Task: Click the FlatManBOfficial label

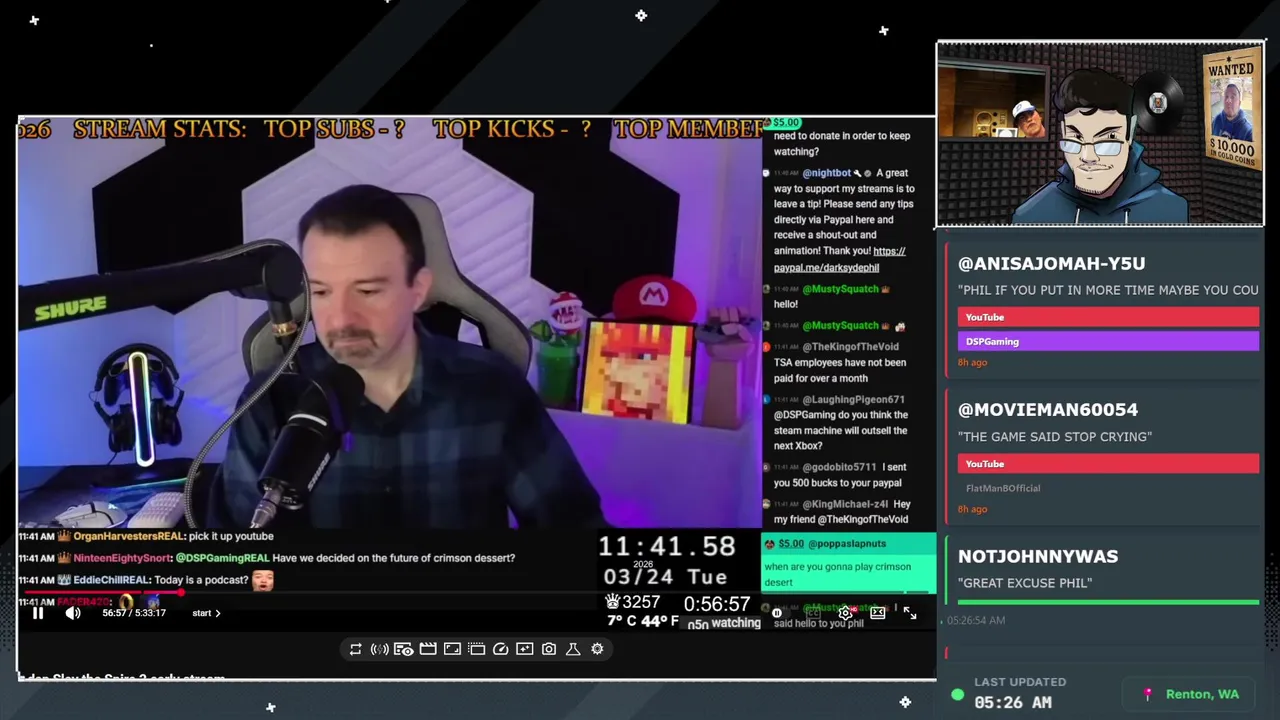Action: pos(1003,488)
